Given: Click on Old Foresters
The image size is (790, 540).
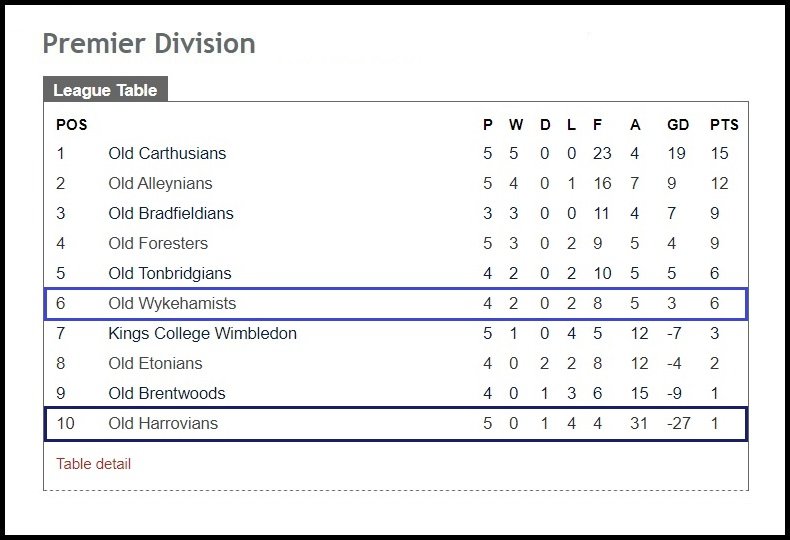Looking at the screenshot, I should click(158, 243).
